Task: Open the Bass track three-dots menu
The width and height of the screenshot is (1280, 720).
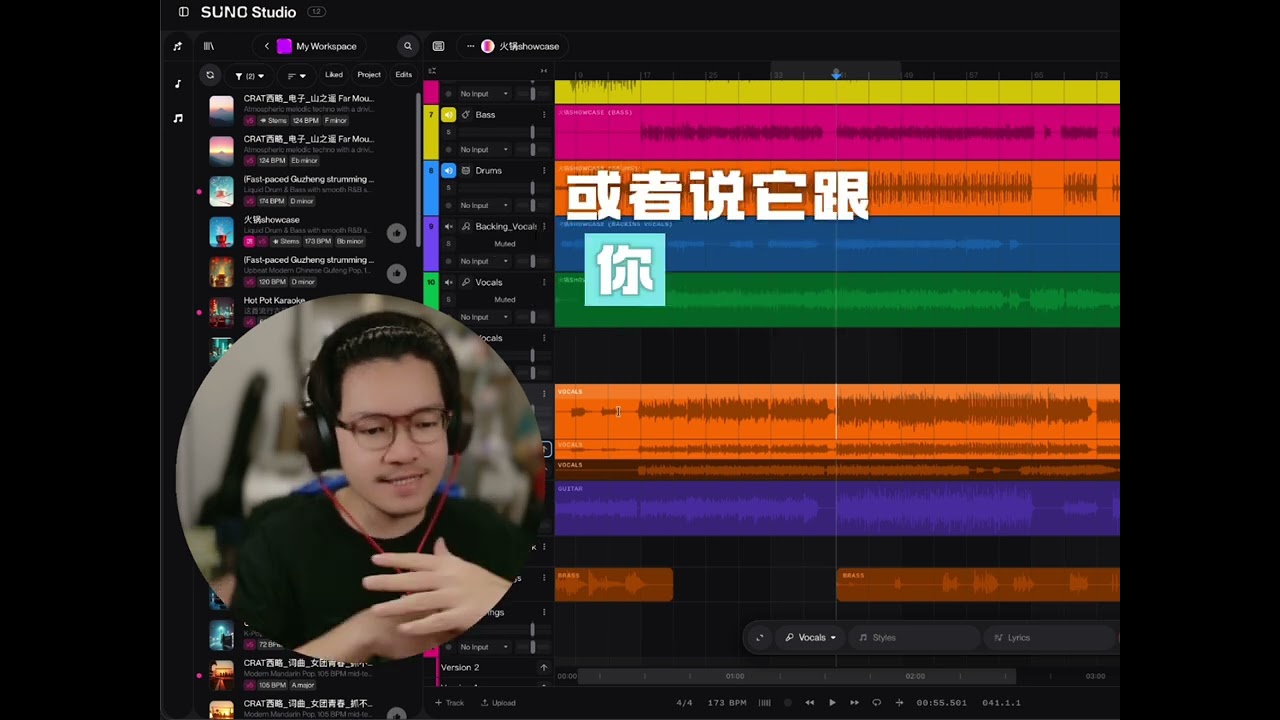Action: click(544, 115)
